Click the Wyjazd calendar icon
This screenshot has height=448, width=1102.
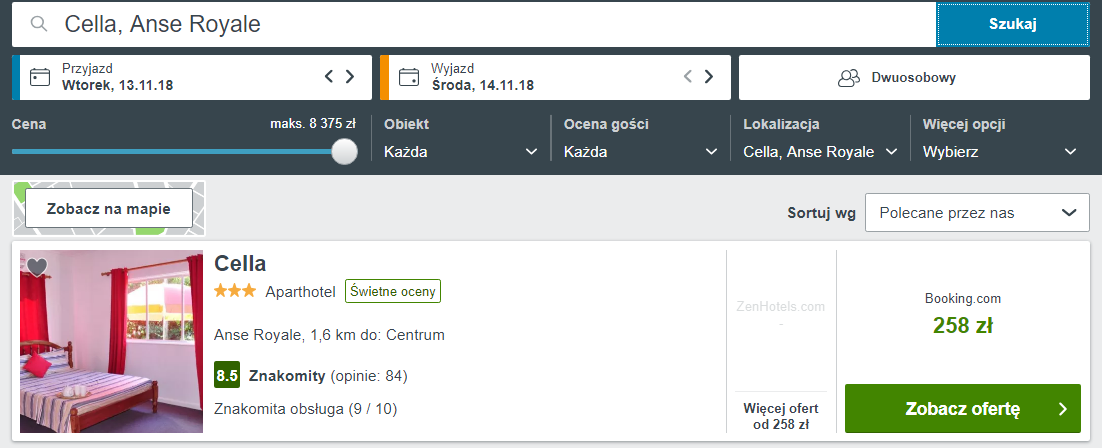[x=409, y=77]
